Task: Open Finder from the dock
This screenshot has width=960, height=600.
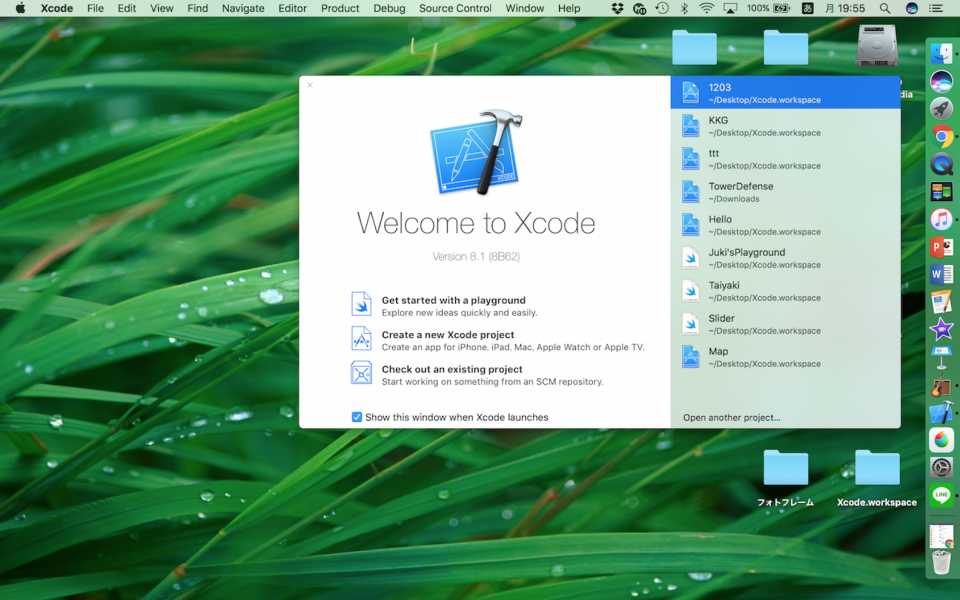Action: (x=942, y=53)
